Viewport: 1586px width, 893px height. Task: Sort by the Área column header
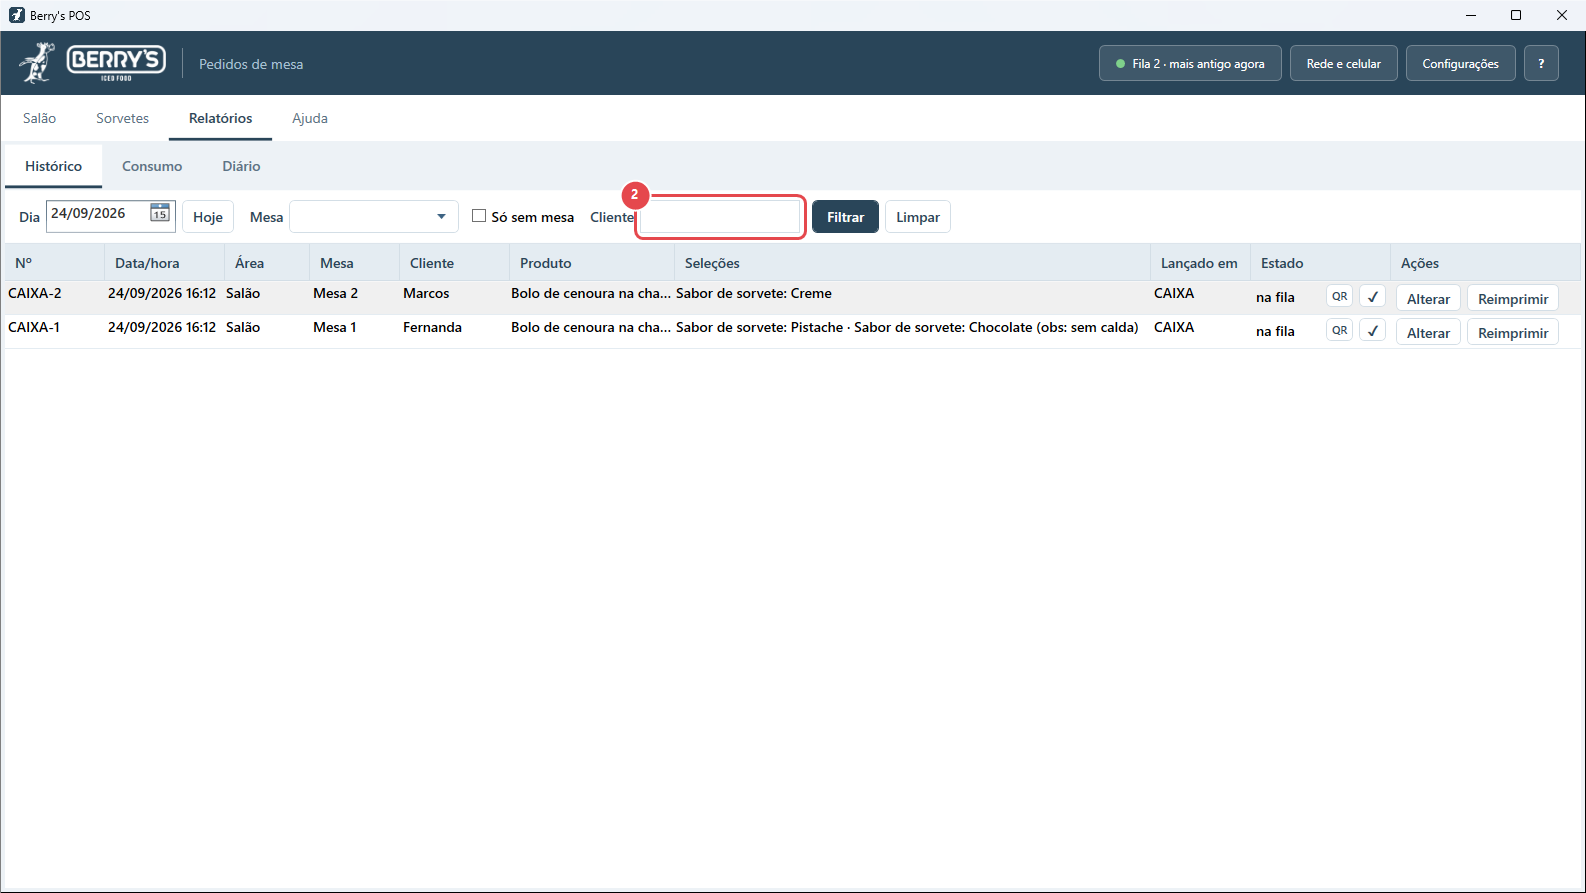[267, 263]
